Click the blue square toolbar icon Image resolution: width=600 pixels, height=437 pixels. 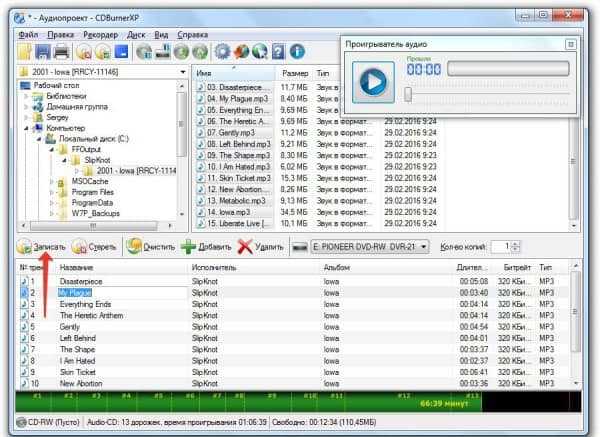click(121, 51)
